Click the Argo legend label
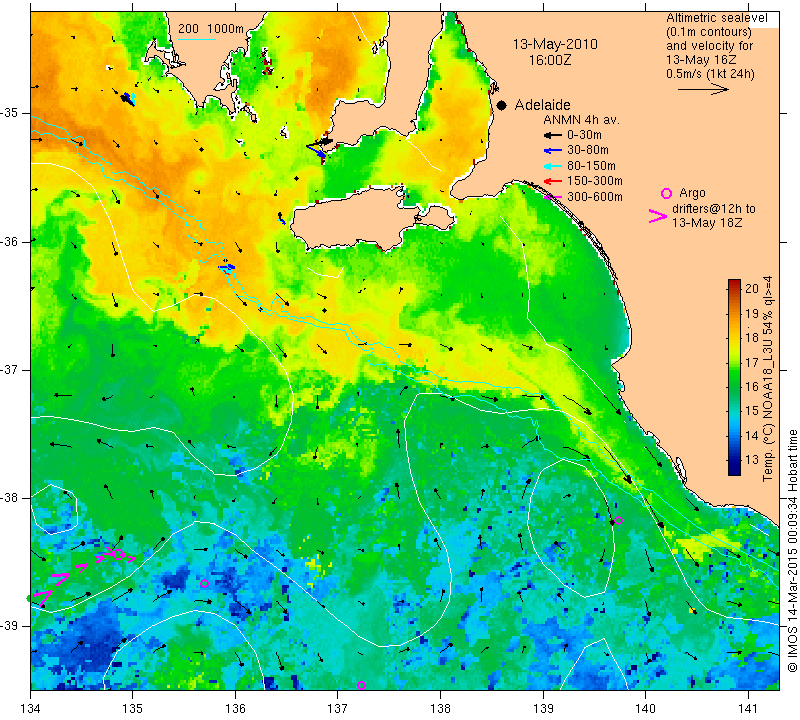The image size is (800, 720). point(692,193)
